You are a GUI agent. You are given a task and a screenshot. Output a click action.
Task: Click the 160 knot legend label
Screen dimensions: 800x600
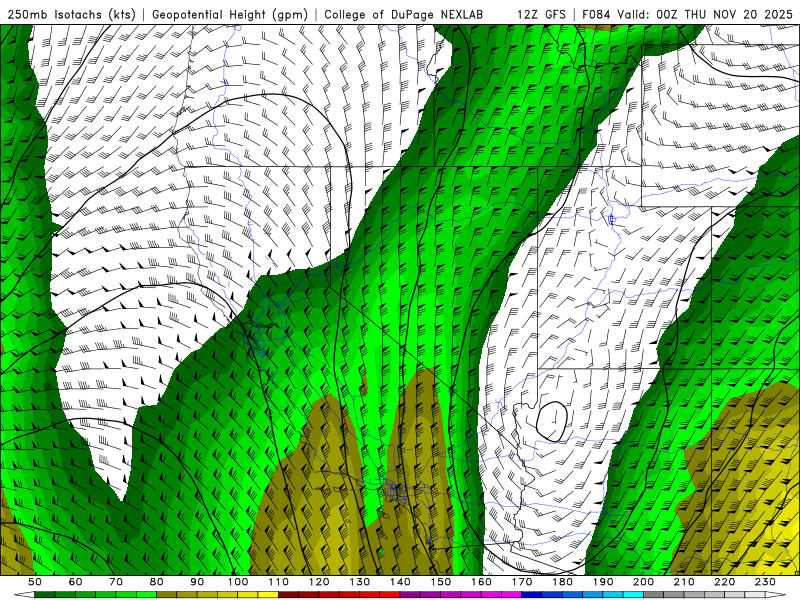point(482,582)
